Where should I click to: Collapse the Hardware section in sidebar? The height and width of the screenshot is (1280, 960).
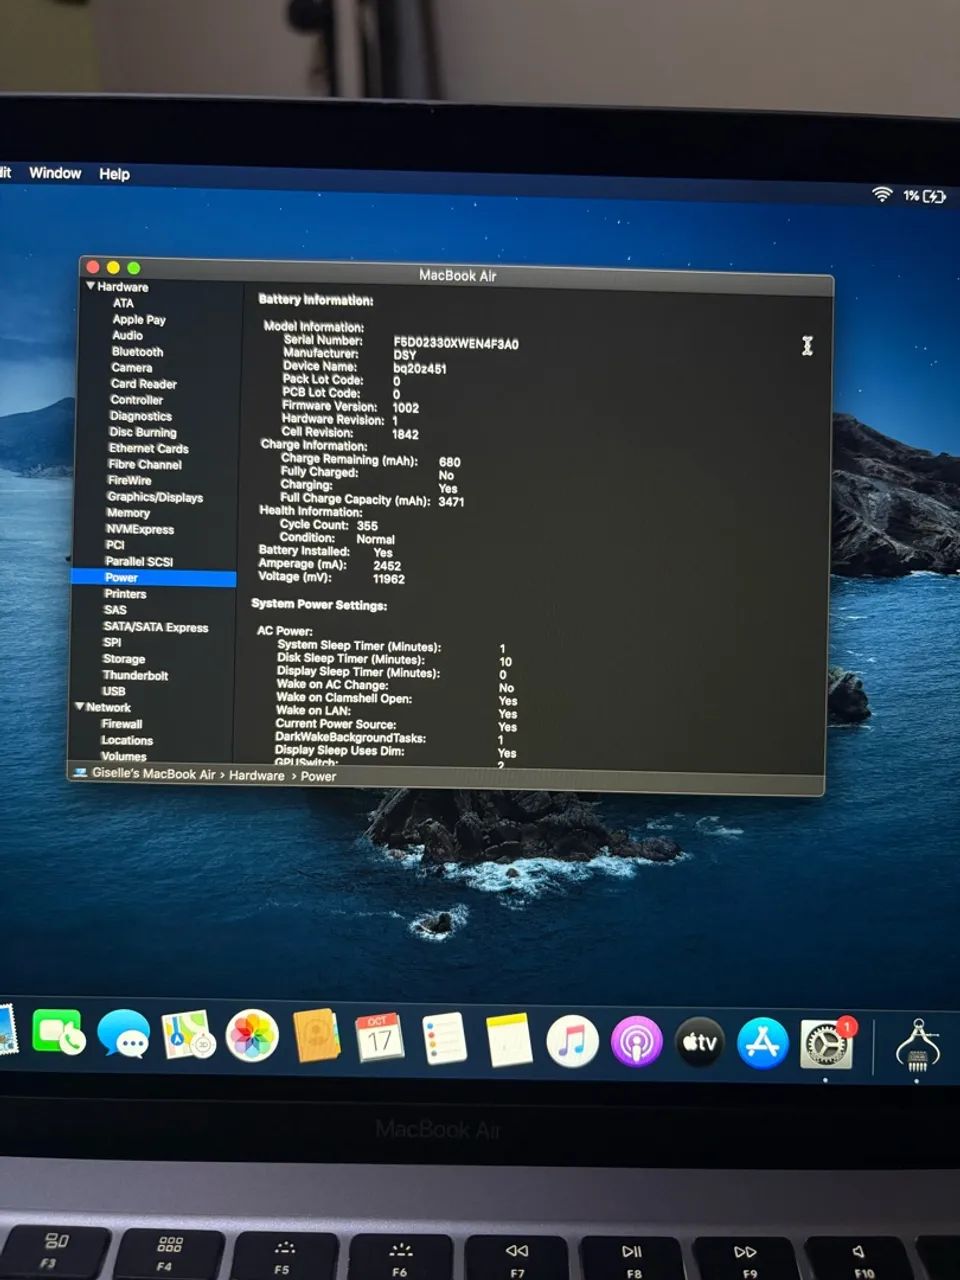[90, 286]
